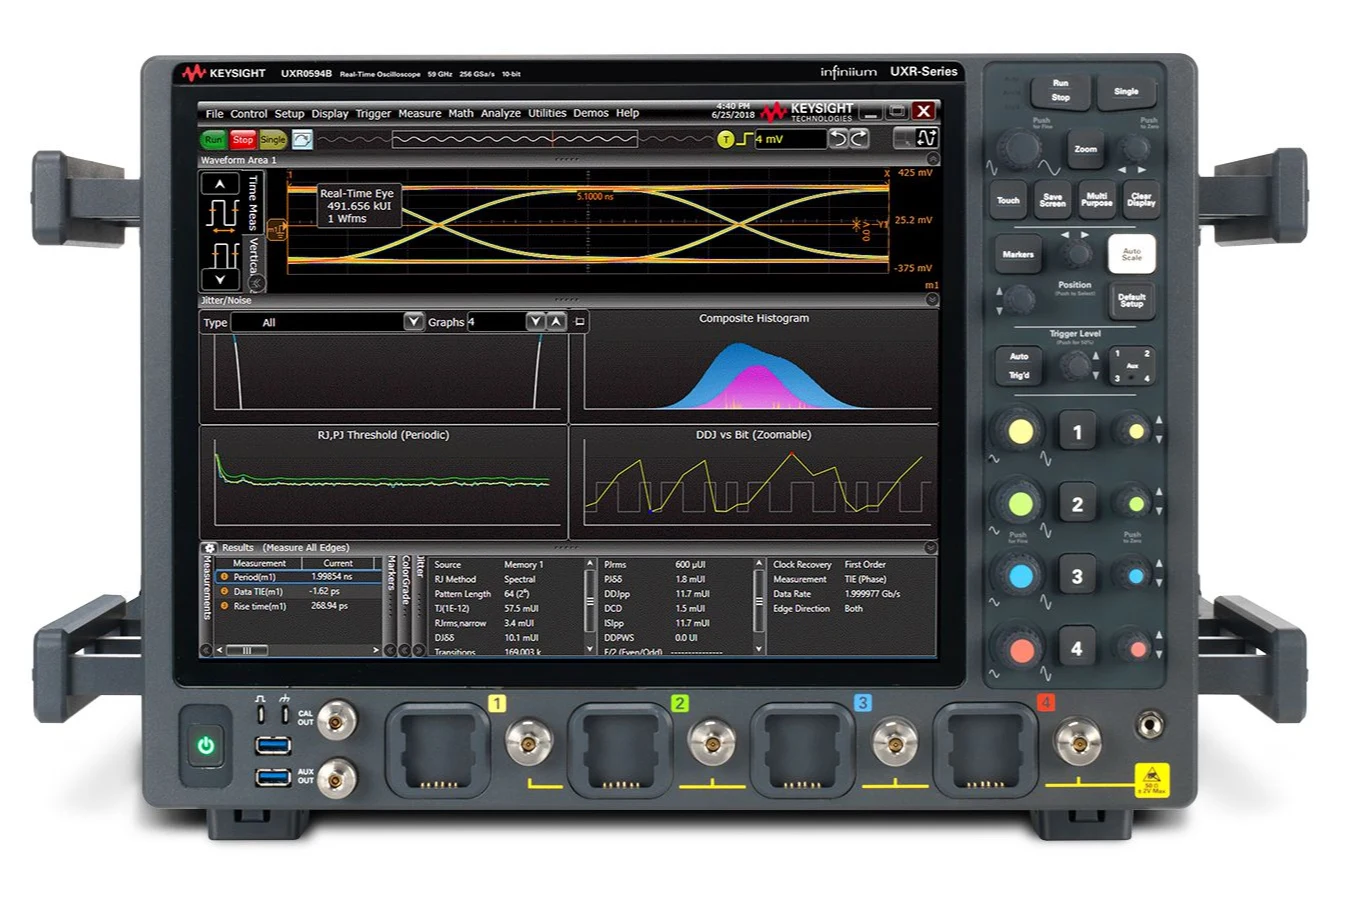Click the Results panel gear icon
This screenshot has width=1350, height=900.
210,548
